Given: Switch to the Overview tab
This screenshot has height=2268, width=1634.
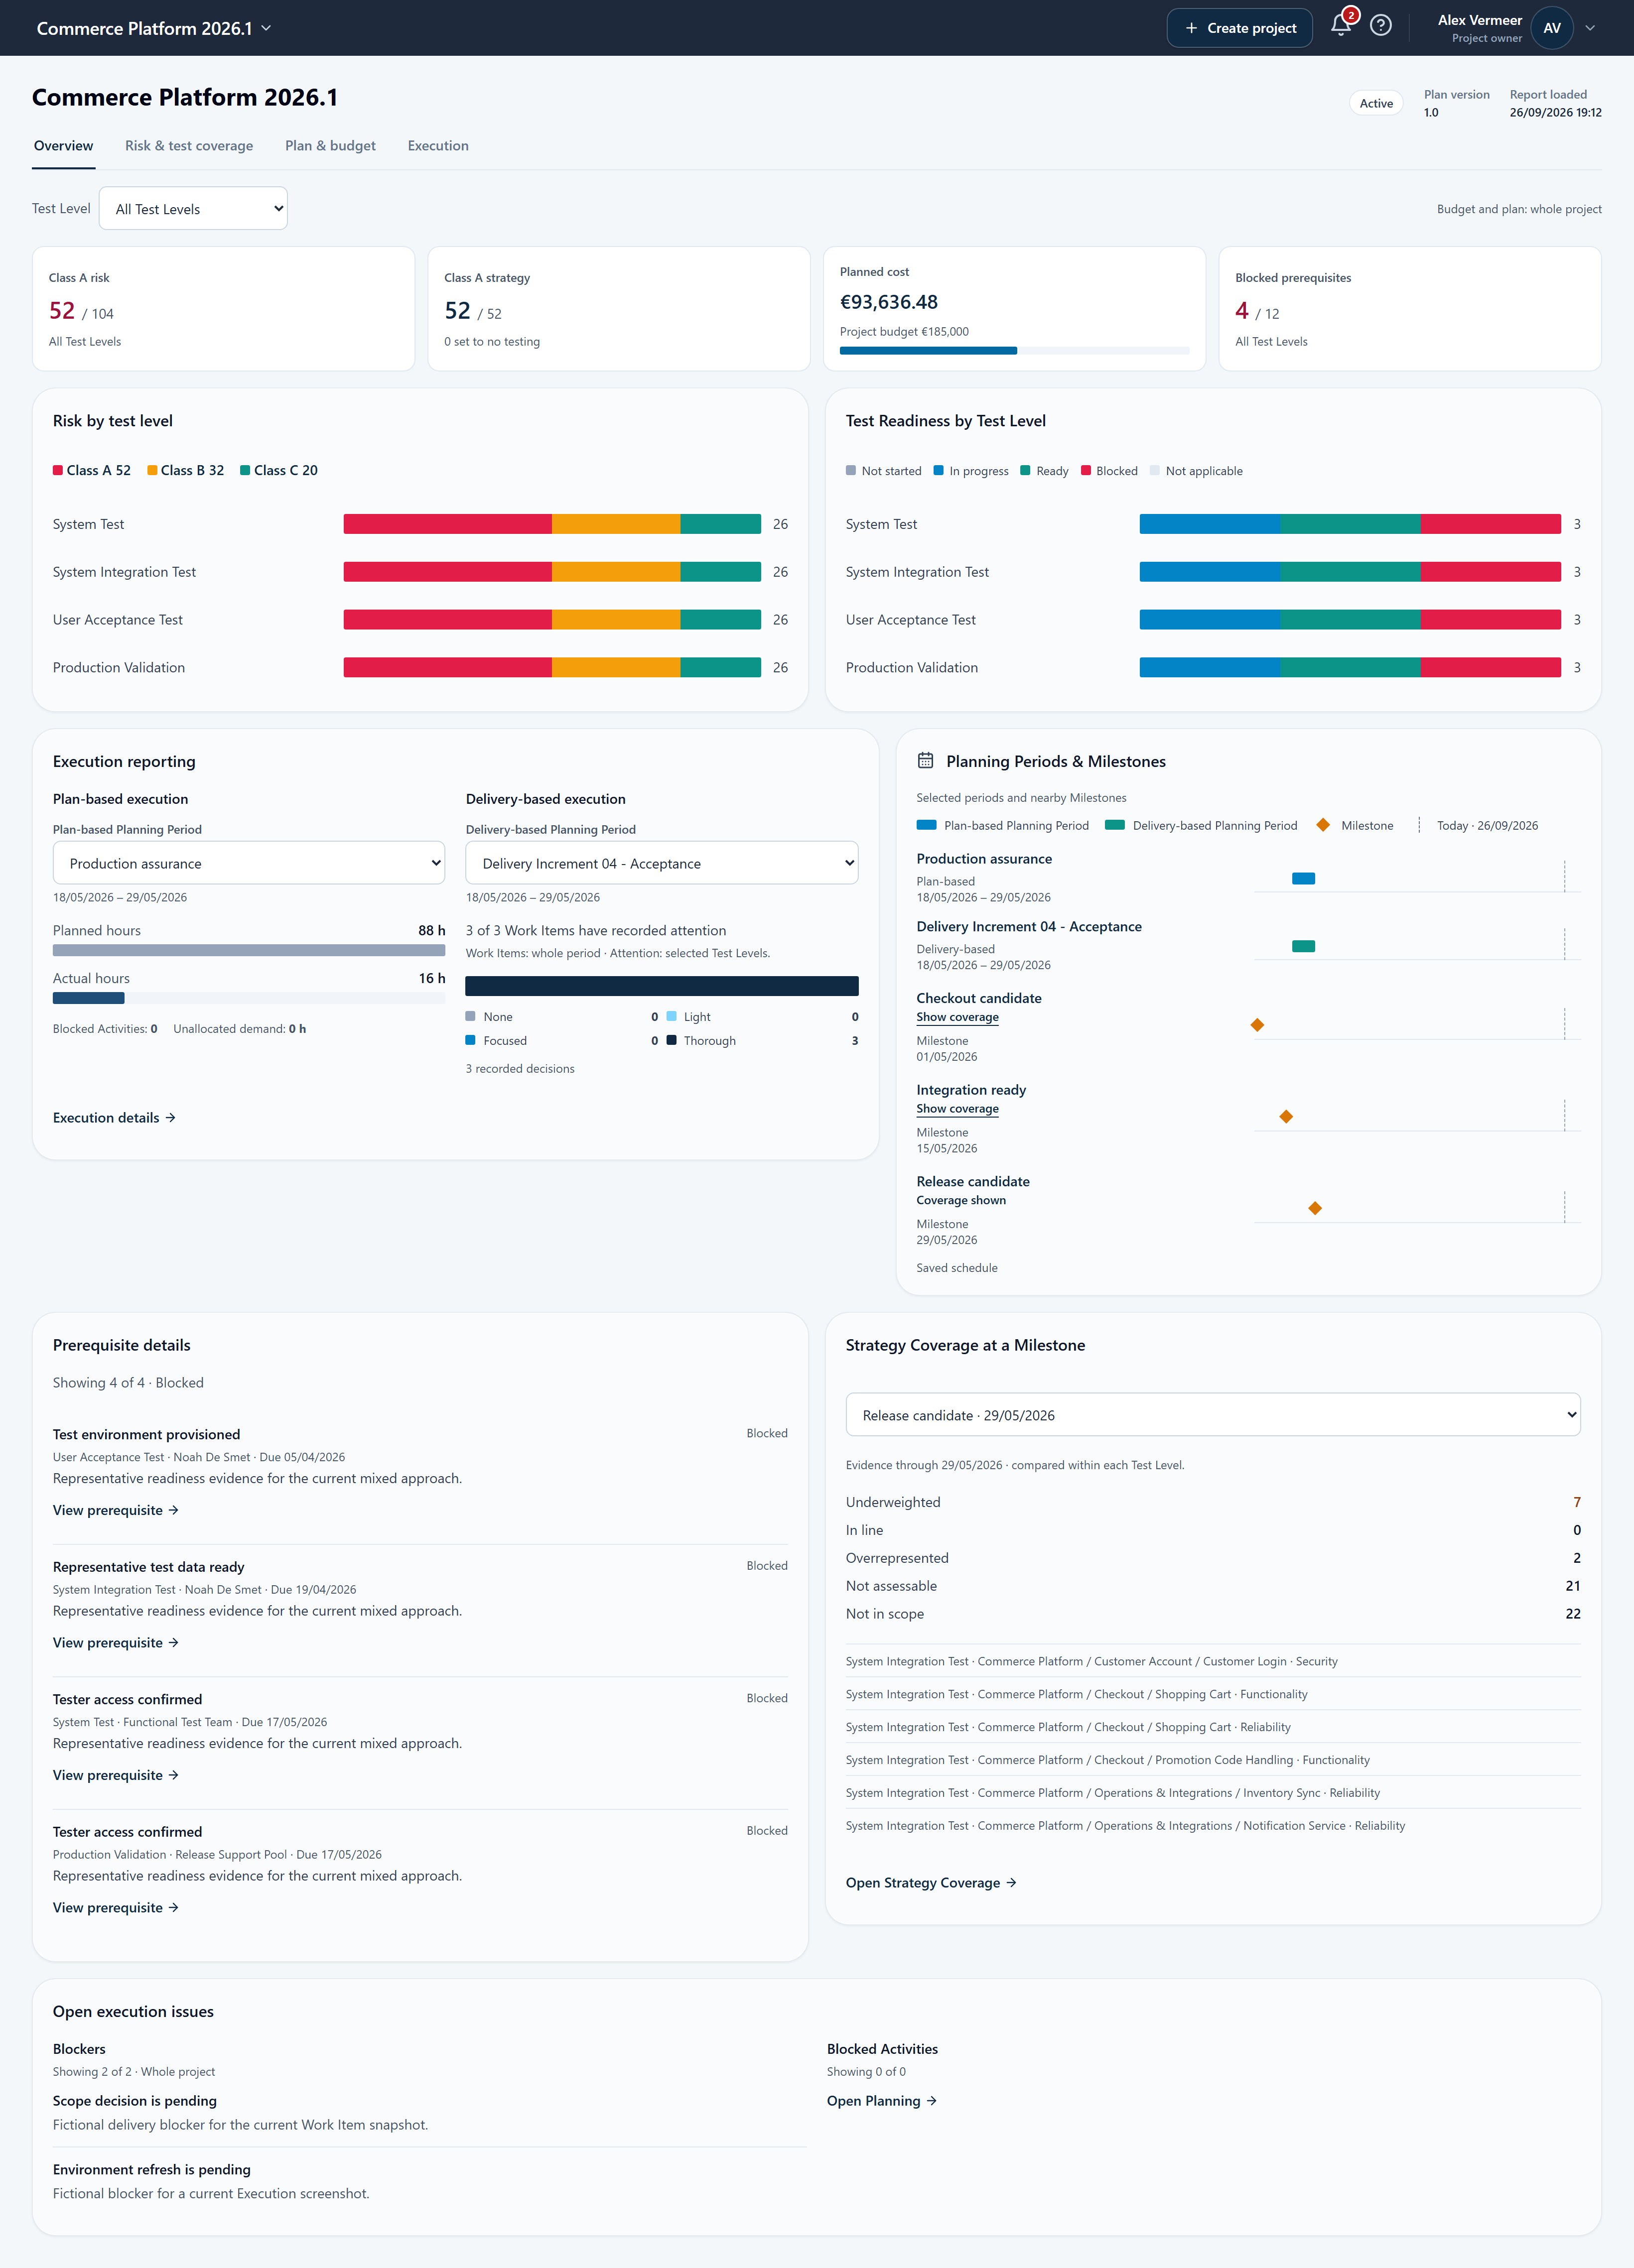Looking at the screenshot, I should (63, 146).
